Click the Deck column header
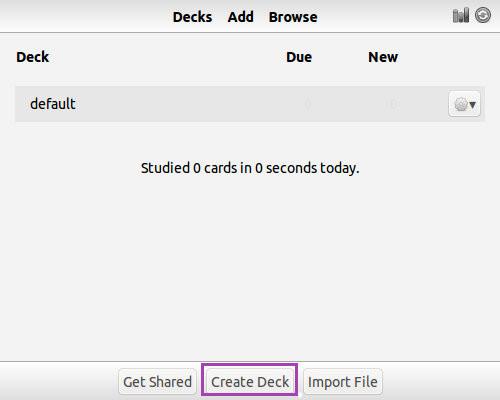The image size is (500, 400). [x=33, y=57]
